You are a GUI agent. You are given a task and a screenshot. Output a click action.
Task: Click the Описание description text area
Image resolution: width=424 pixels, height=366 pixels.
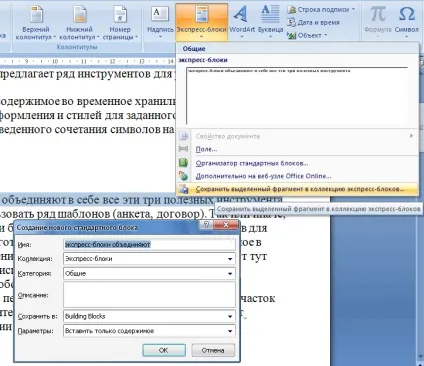[149, 295]
